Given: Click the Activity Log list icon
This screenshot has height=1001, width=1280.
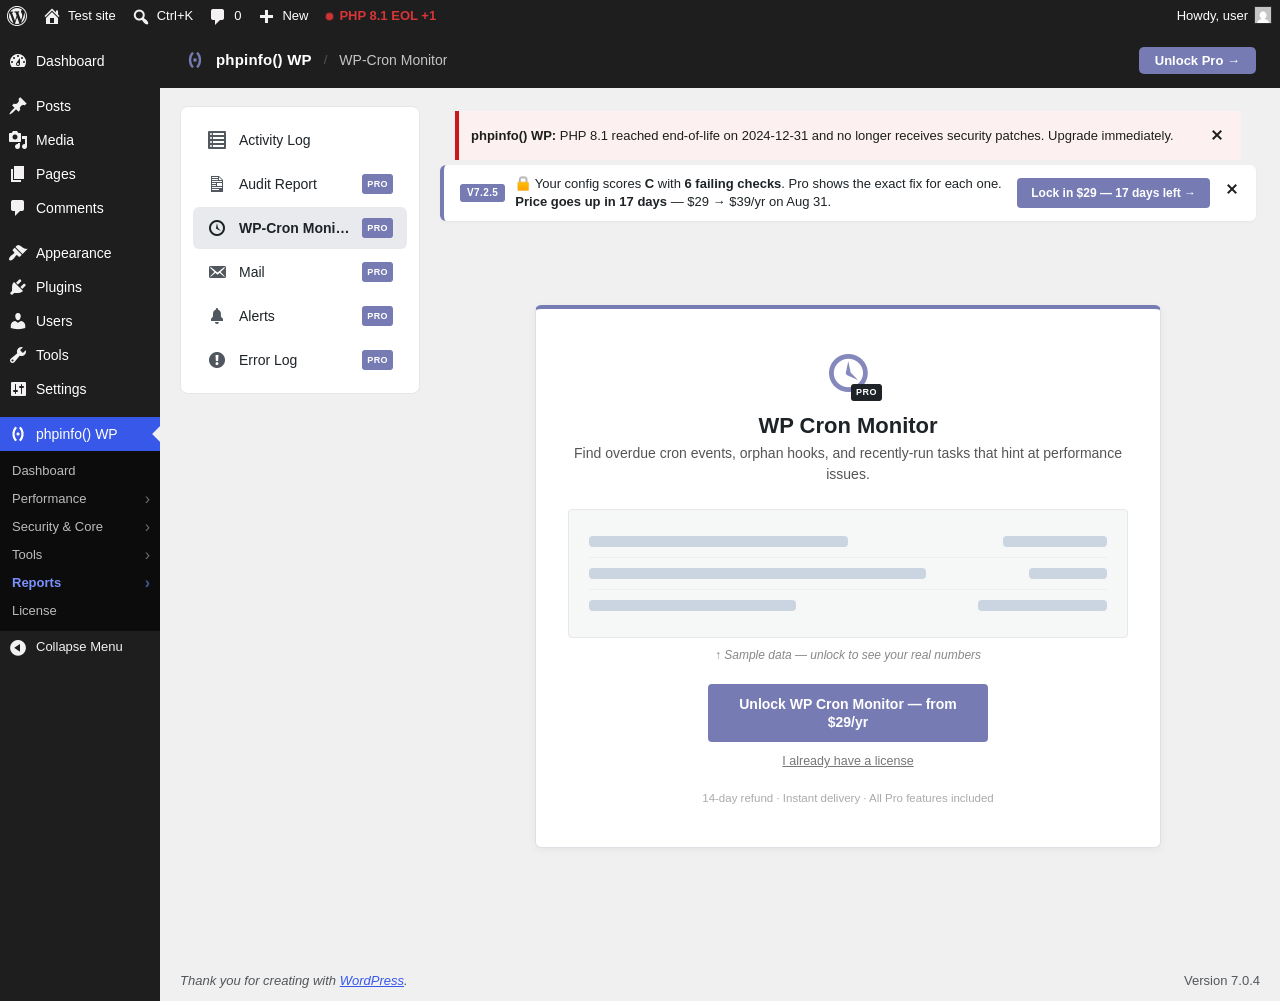Looking at the screenshot, I should click(x=217, y=140).
